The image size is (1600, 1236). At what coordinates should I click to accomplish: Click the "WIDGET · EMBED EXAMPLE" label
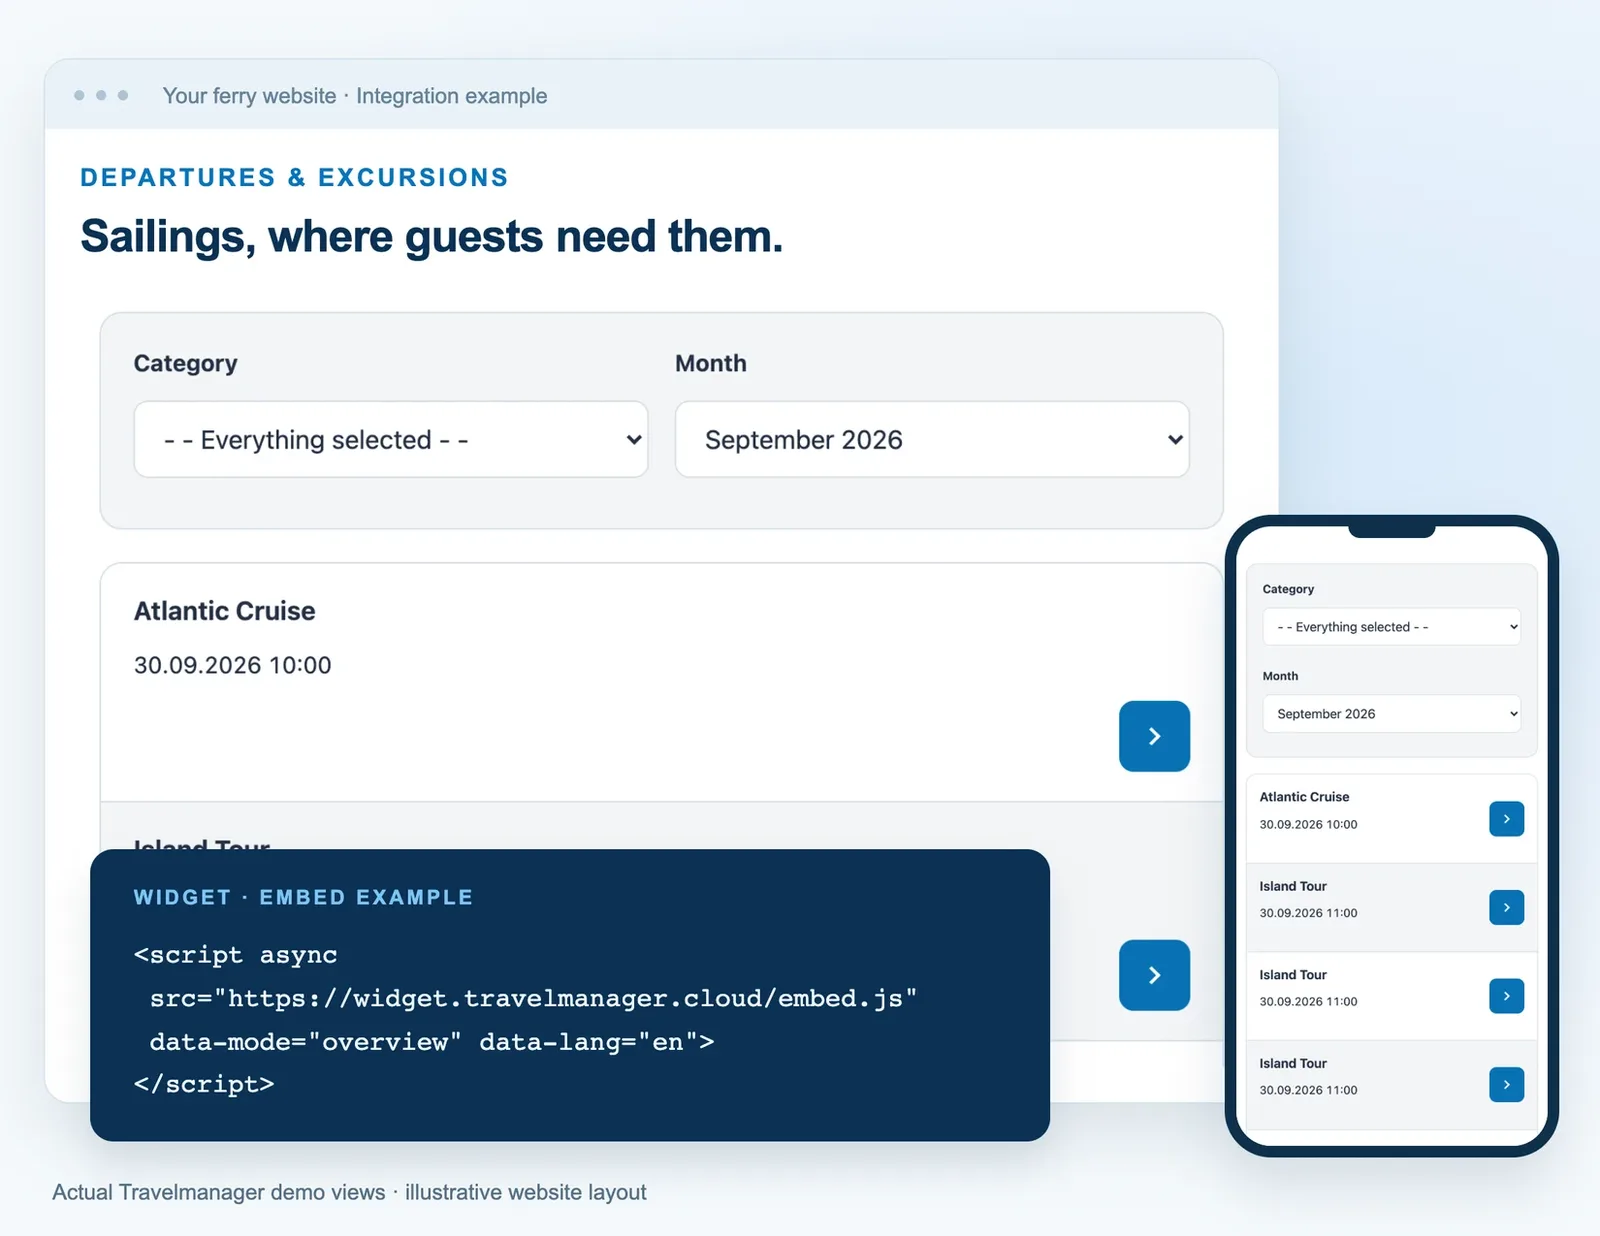(x=303, y=897)
